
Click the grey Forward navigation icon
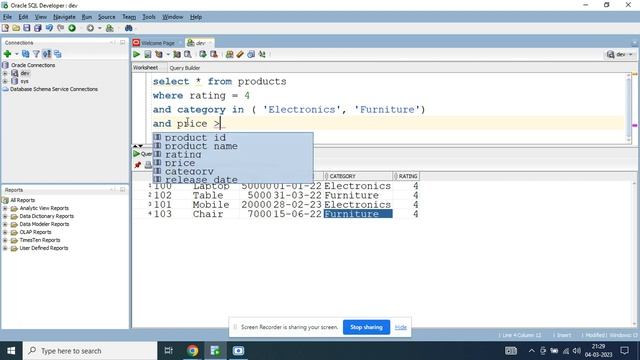pos(90,28)
